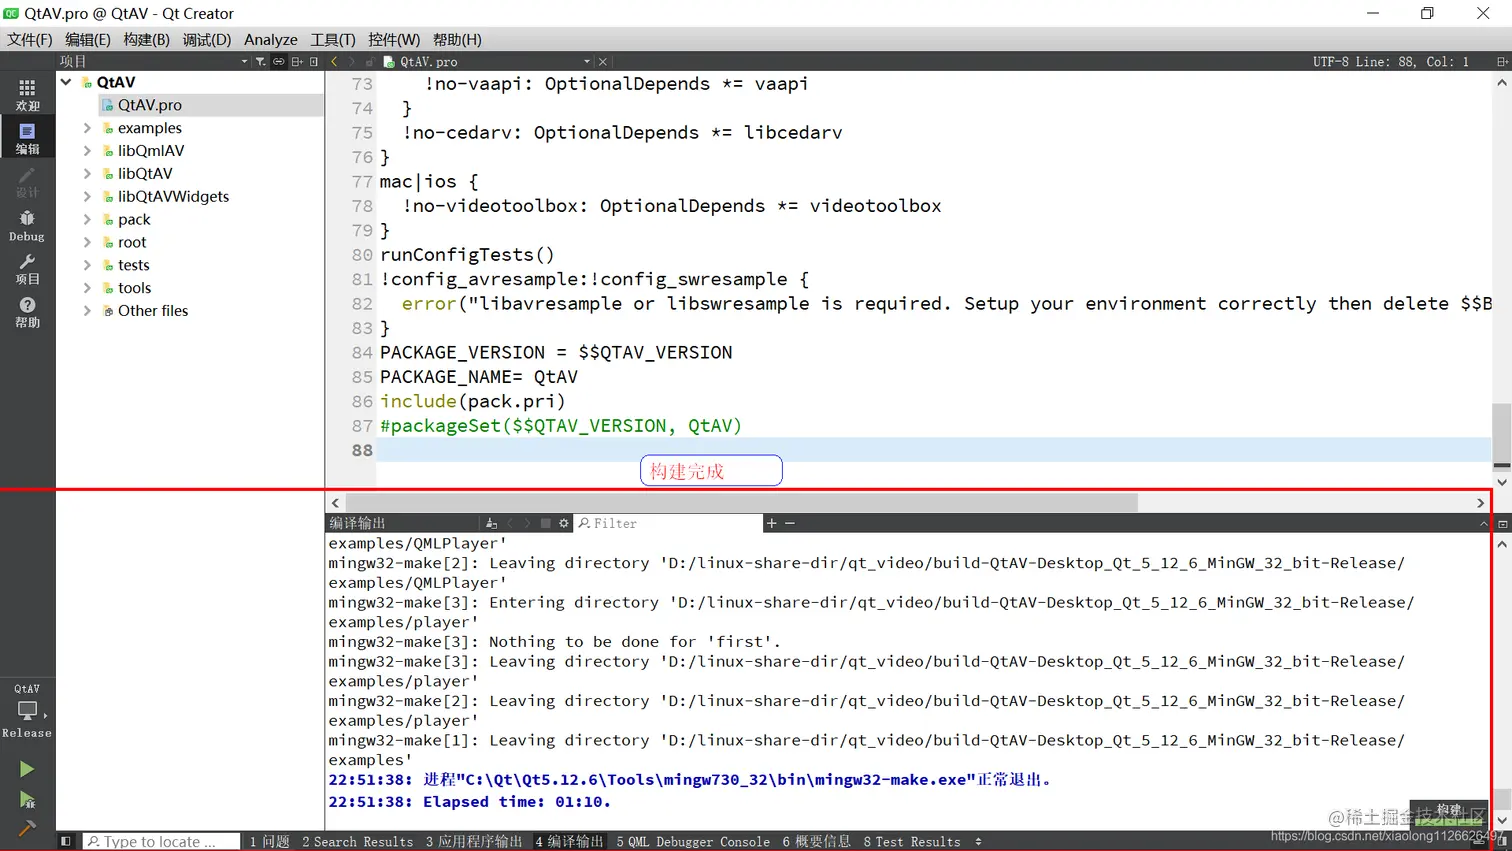The image size is (1512, 851).
Task: Expand the root folder
Action: (87, 242)
